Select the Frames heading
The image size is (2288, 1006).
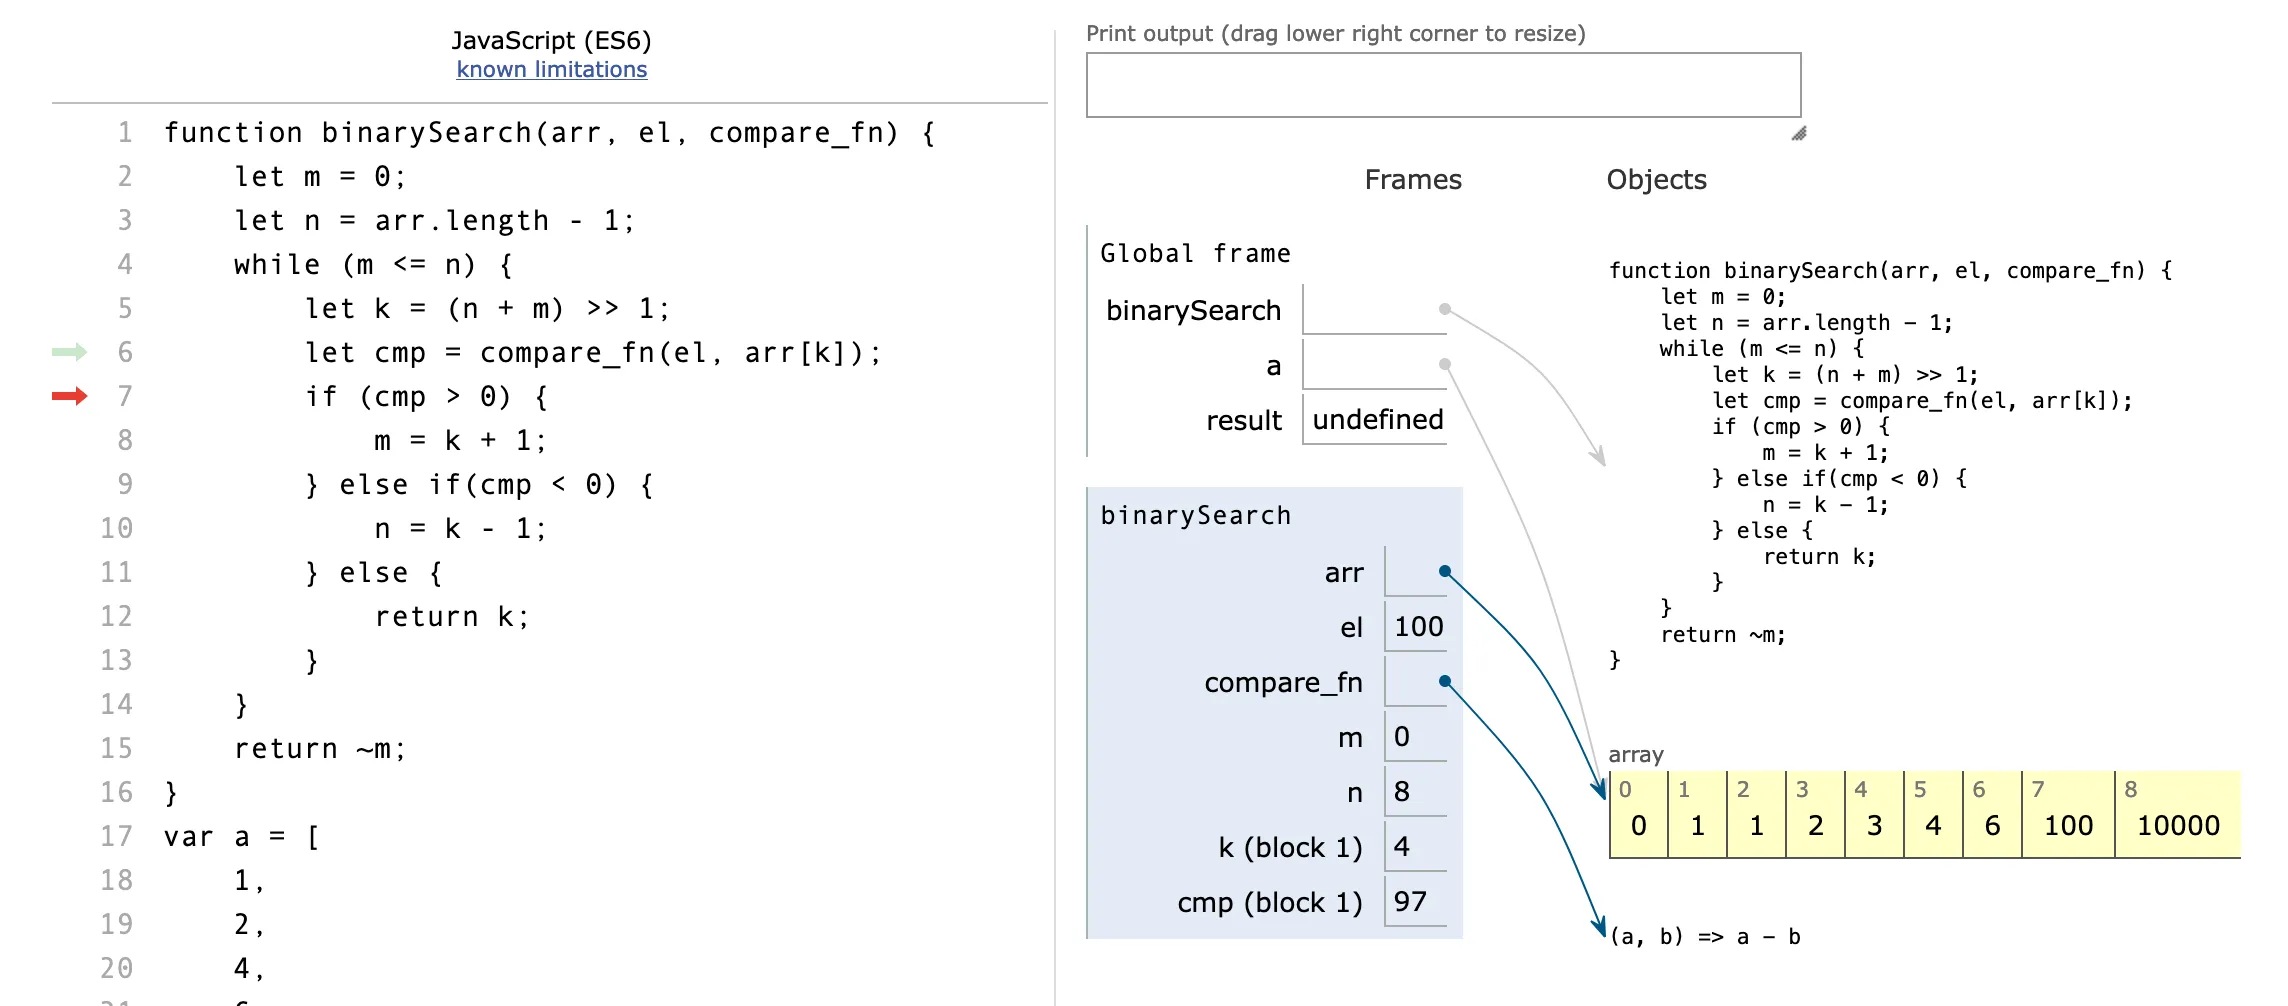[1412, 179]
